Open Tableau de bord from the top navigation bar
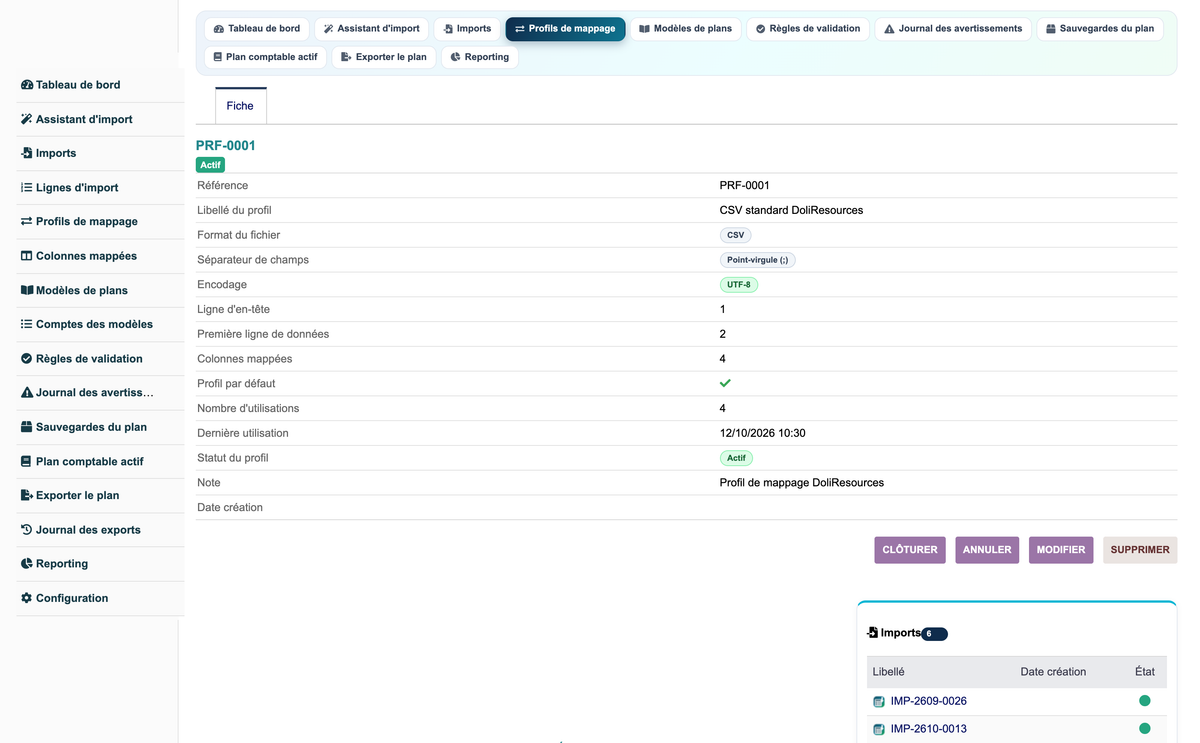This screenshot has width=1200, height=743. (257, 29)
